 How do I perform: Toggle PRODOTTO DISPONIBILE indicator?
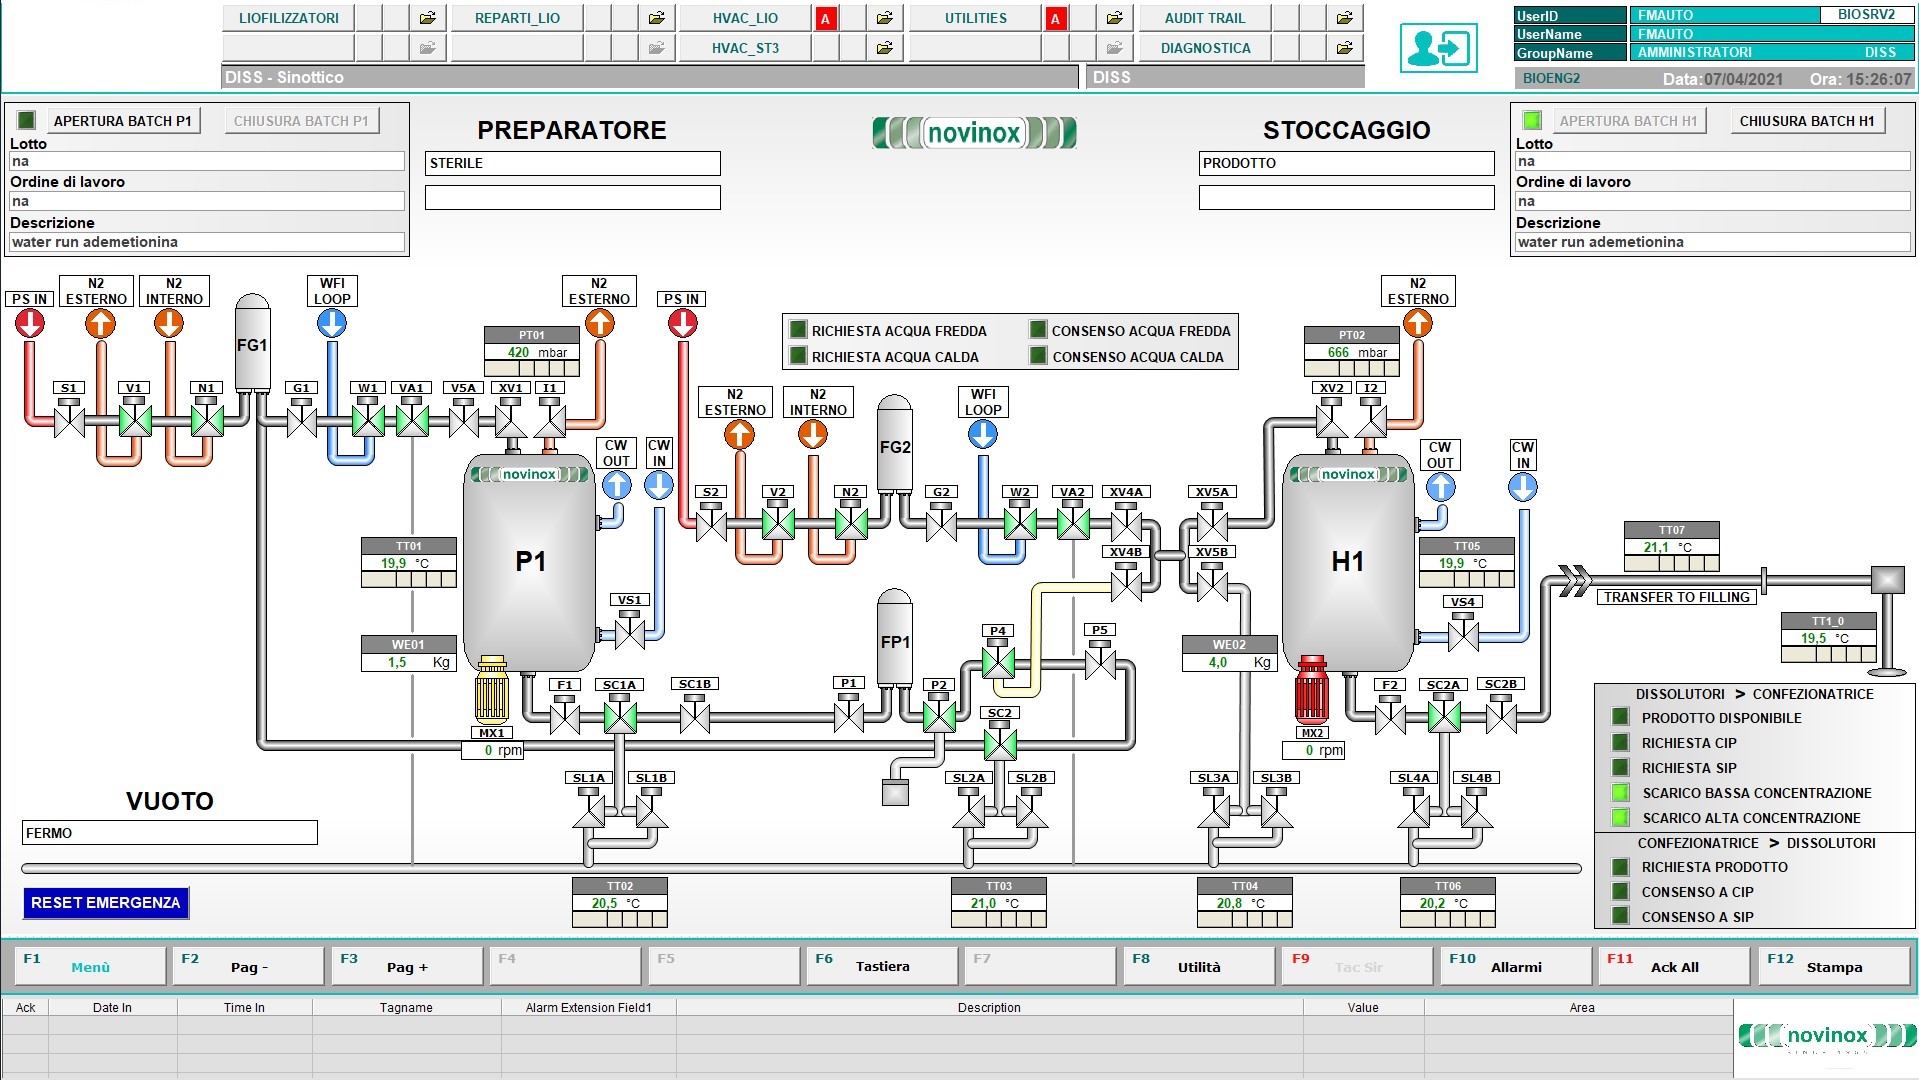[x=1620, y=717]
